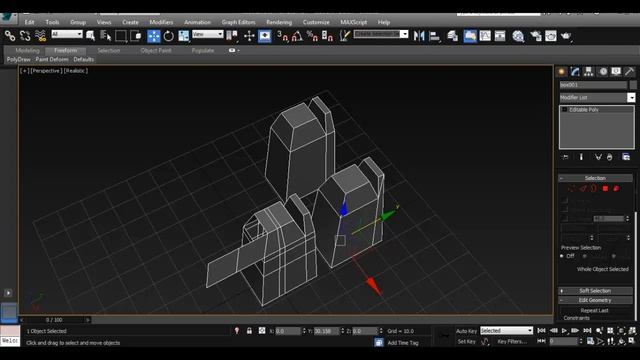Screen dimensions: 640x360
Task: Click the Unlink Selection icon
Action: pos(25,36)
